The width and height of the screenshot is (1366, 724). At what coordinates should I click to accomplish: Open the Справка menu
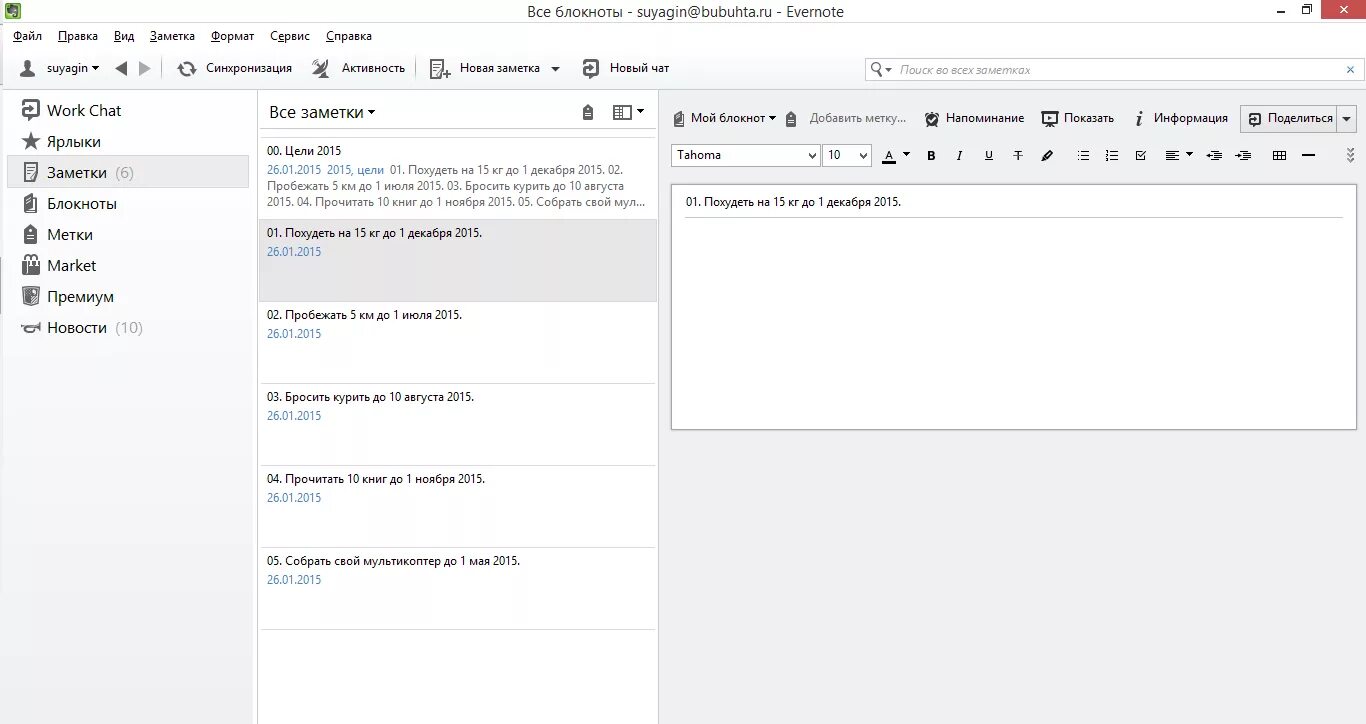tap(349, 36)
